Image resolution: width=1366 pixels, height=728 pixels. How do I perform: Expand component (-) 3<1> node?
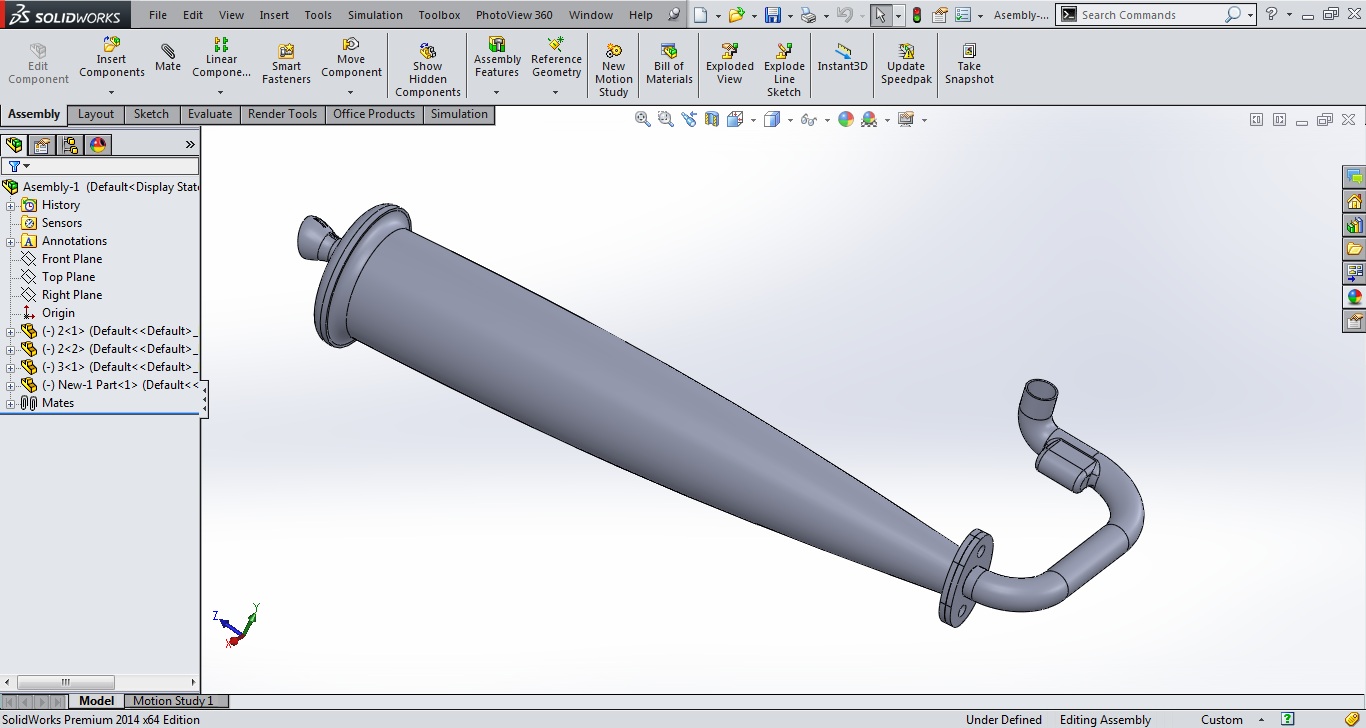point(10,367)
